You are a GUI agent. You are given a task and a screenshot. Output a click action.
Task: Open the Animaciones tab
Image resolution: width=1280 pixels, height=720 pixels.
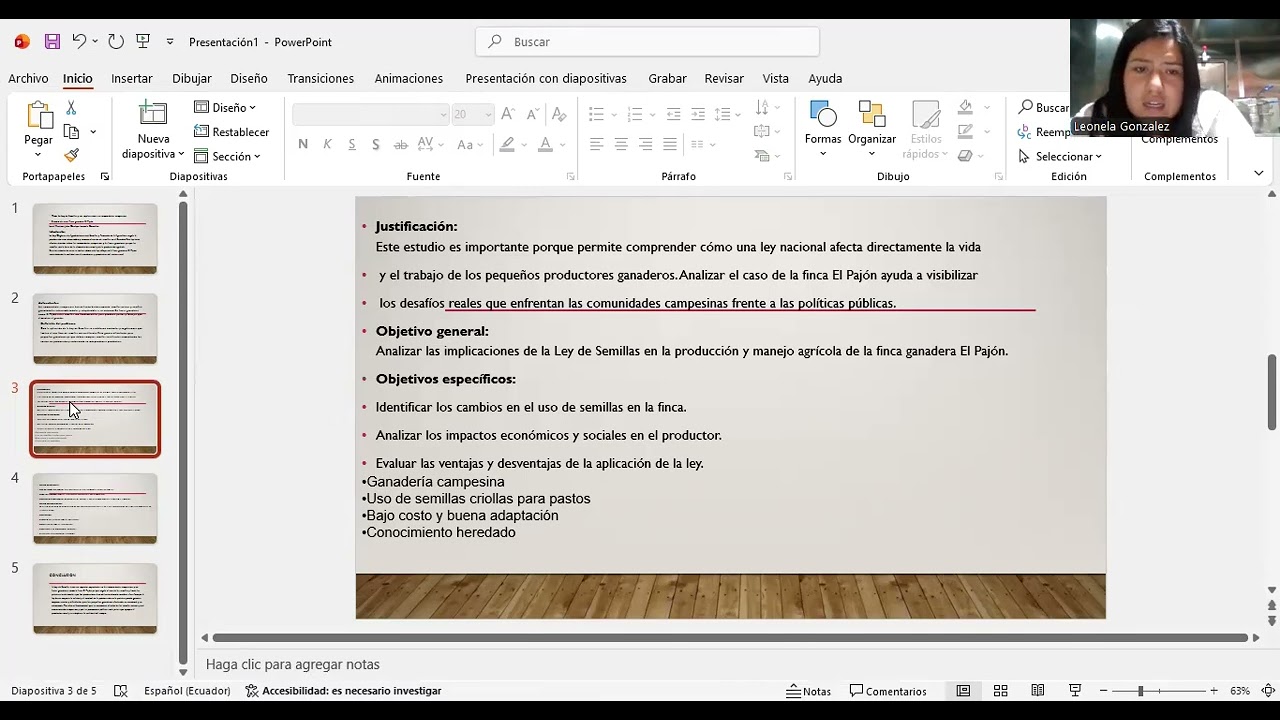pyautogui.click(x=409, y=78)
